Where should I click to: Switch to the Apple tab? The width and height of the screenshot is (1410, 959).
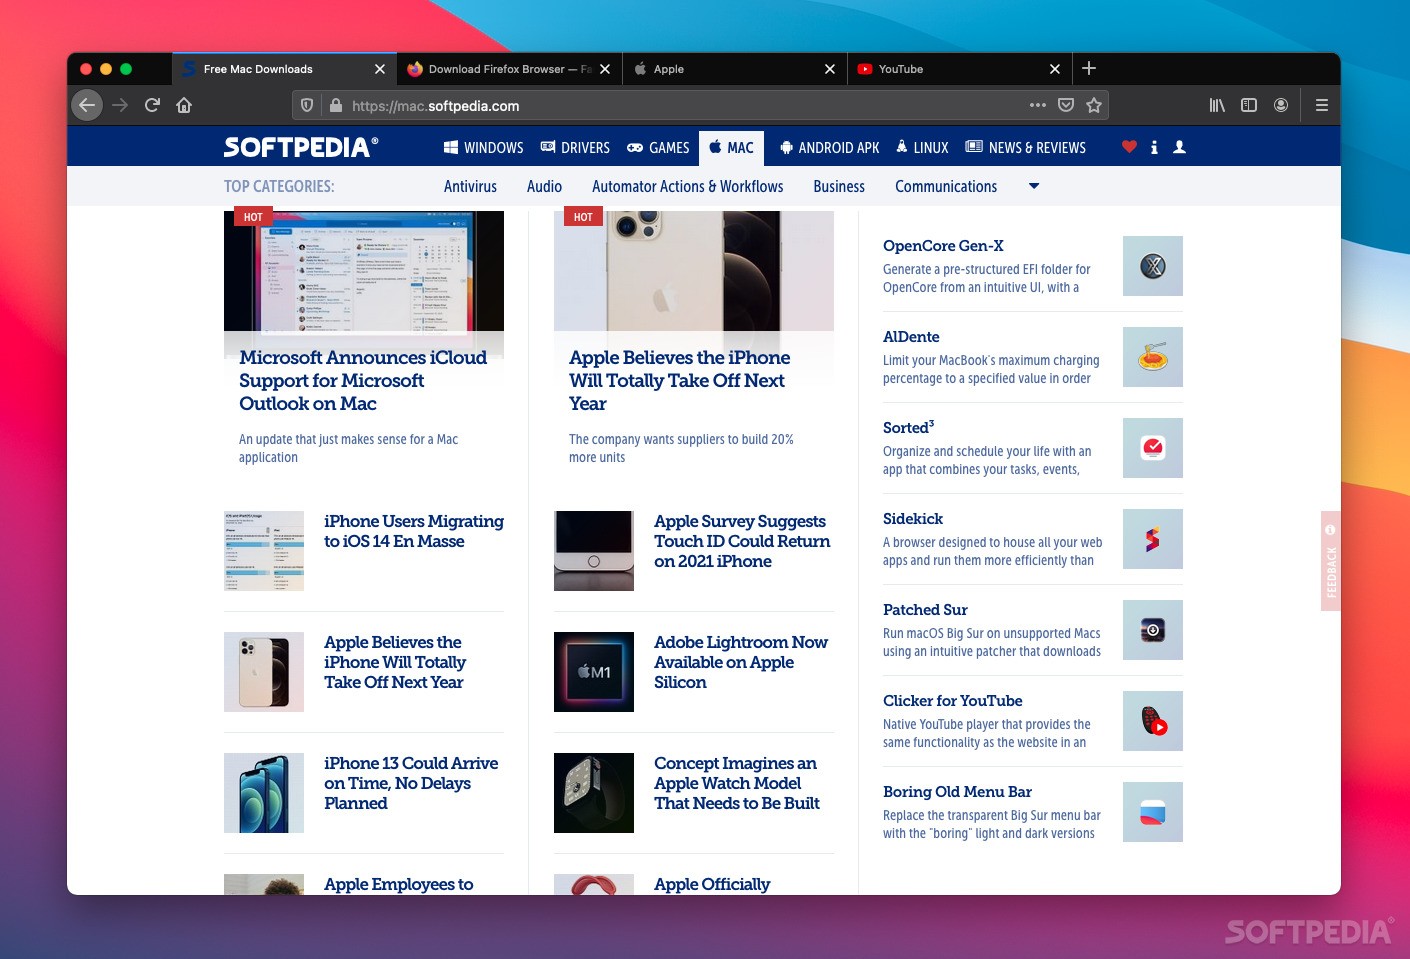[734, 69]
